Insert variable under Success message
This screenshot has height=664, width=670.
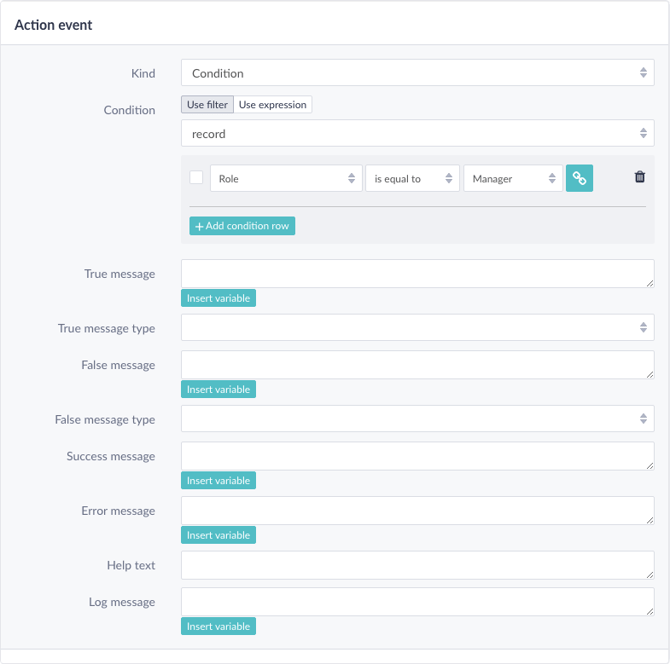pyautogui.click(x=218, y=480)
